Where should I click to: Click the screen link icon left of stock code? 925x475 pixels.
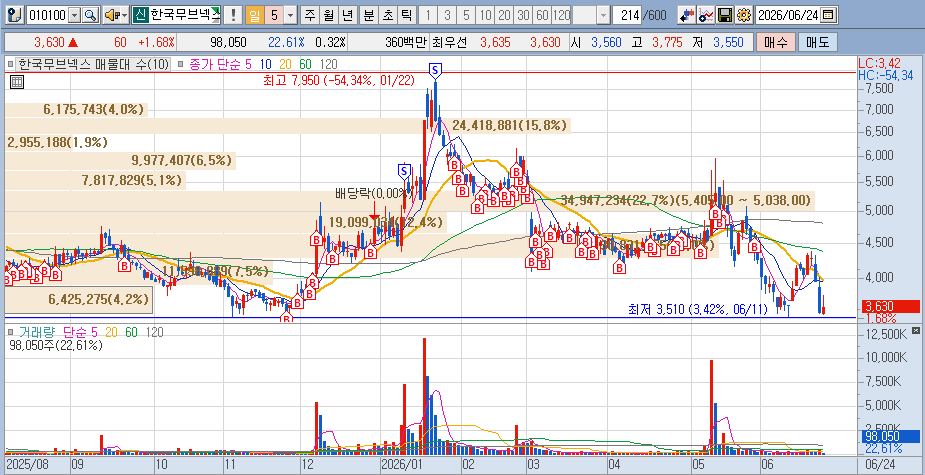click(17, 15)
